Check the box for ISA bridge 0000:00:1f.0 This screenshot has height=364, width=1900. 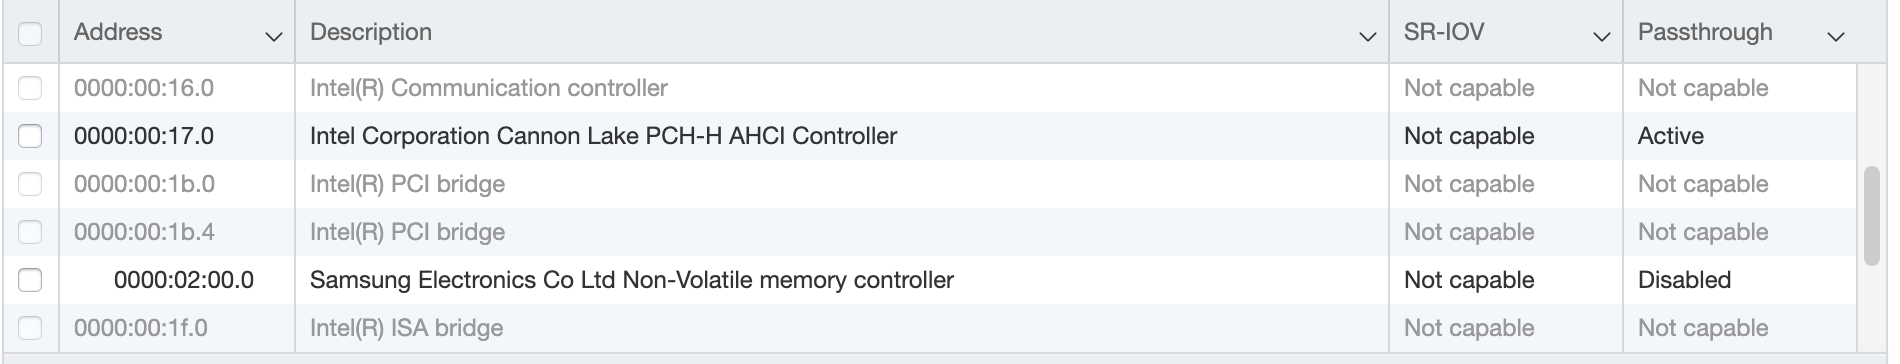point(30,328)
